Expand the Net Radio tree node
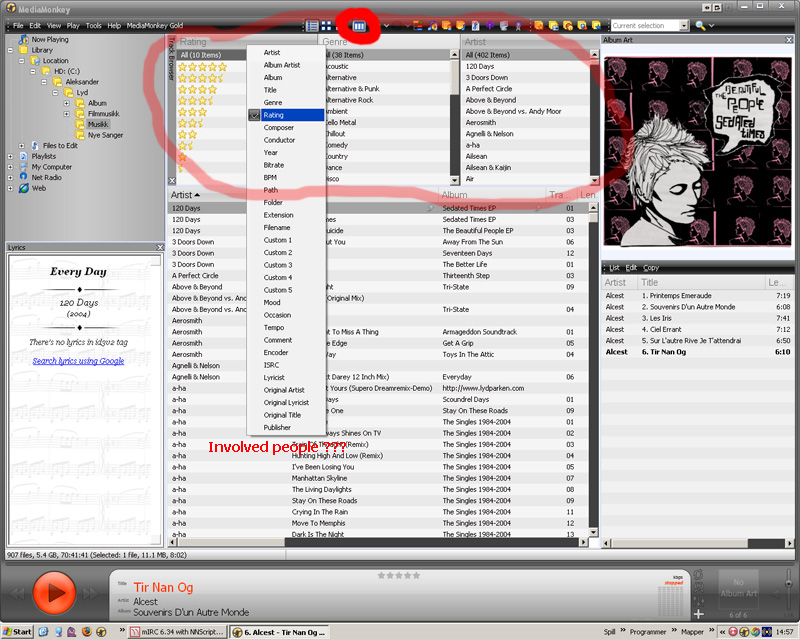800x640 pixels. (x=10, y=178)
